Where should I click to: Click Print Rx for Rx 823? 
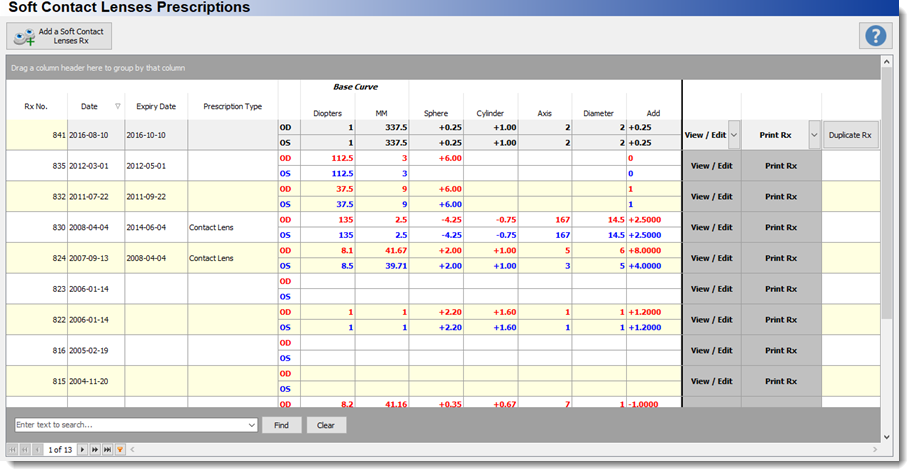781,289
